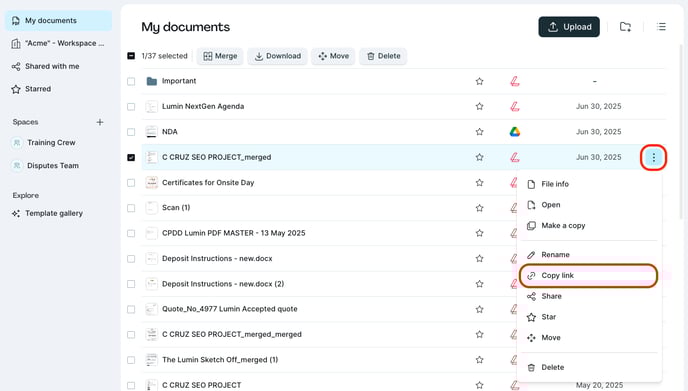The image size is (688, 391).
Task: Click the Upload button
Action: coord(569,27)
